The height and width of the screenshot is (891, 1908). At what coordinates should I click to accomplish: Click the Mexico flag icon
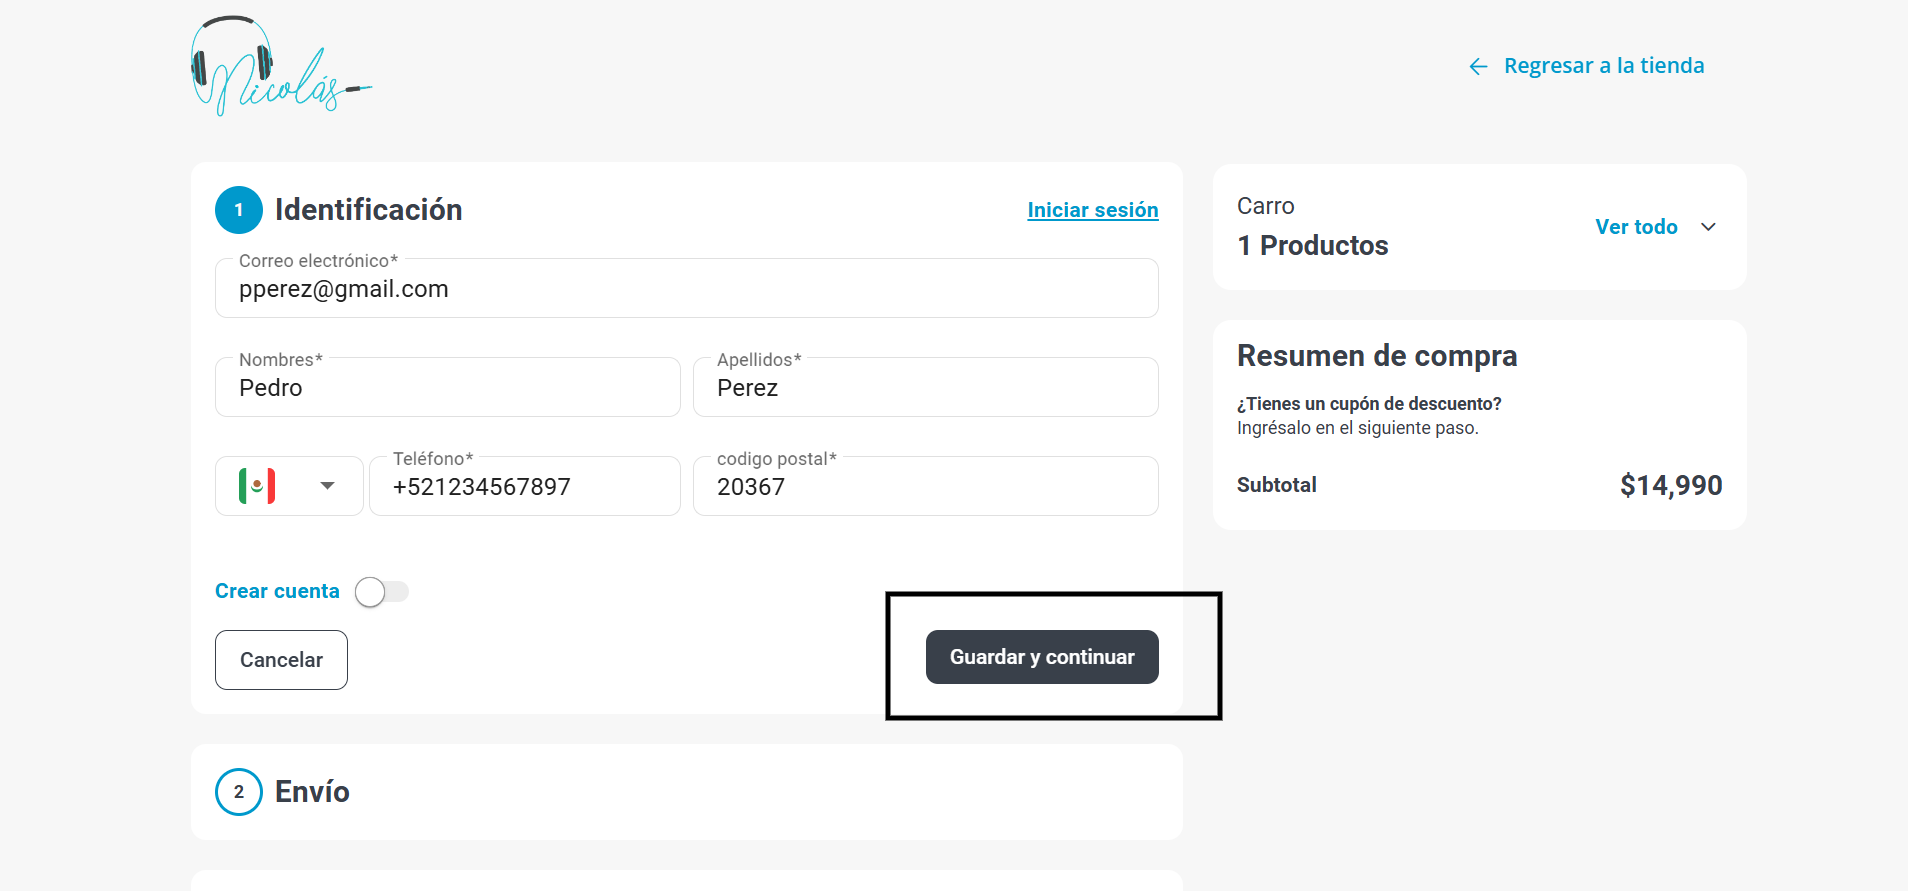(257, 486)
